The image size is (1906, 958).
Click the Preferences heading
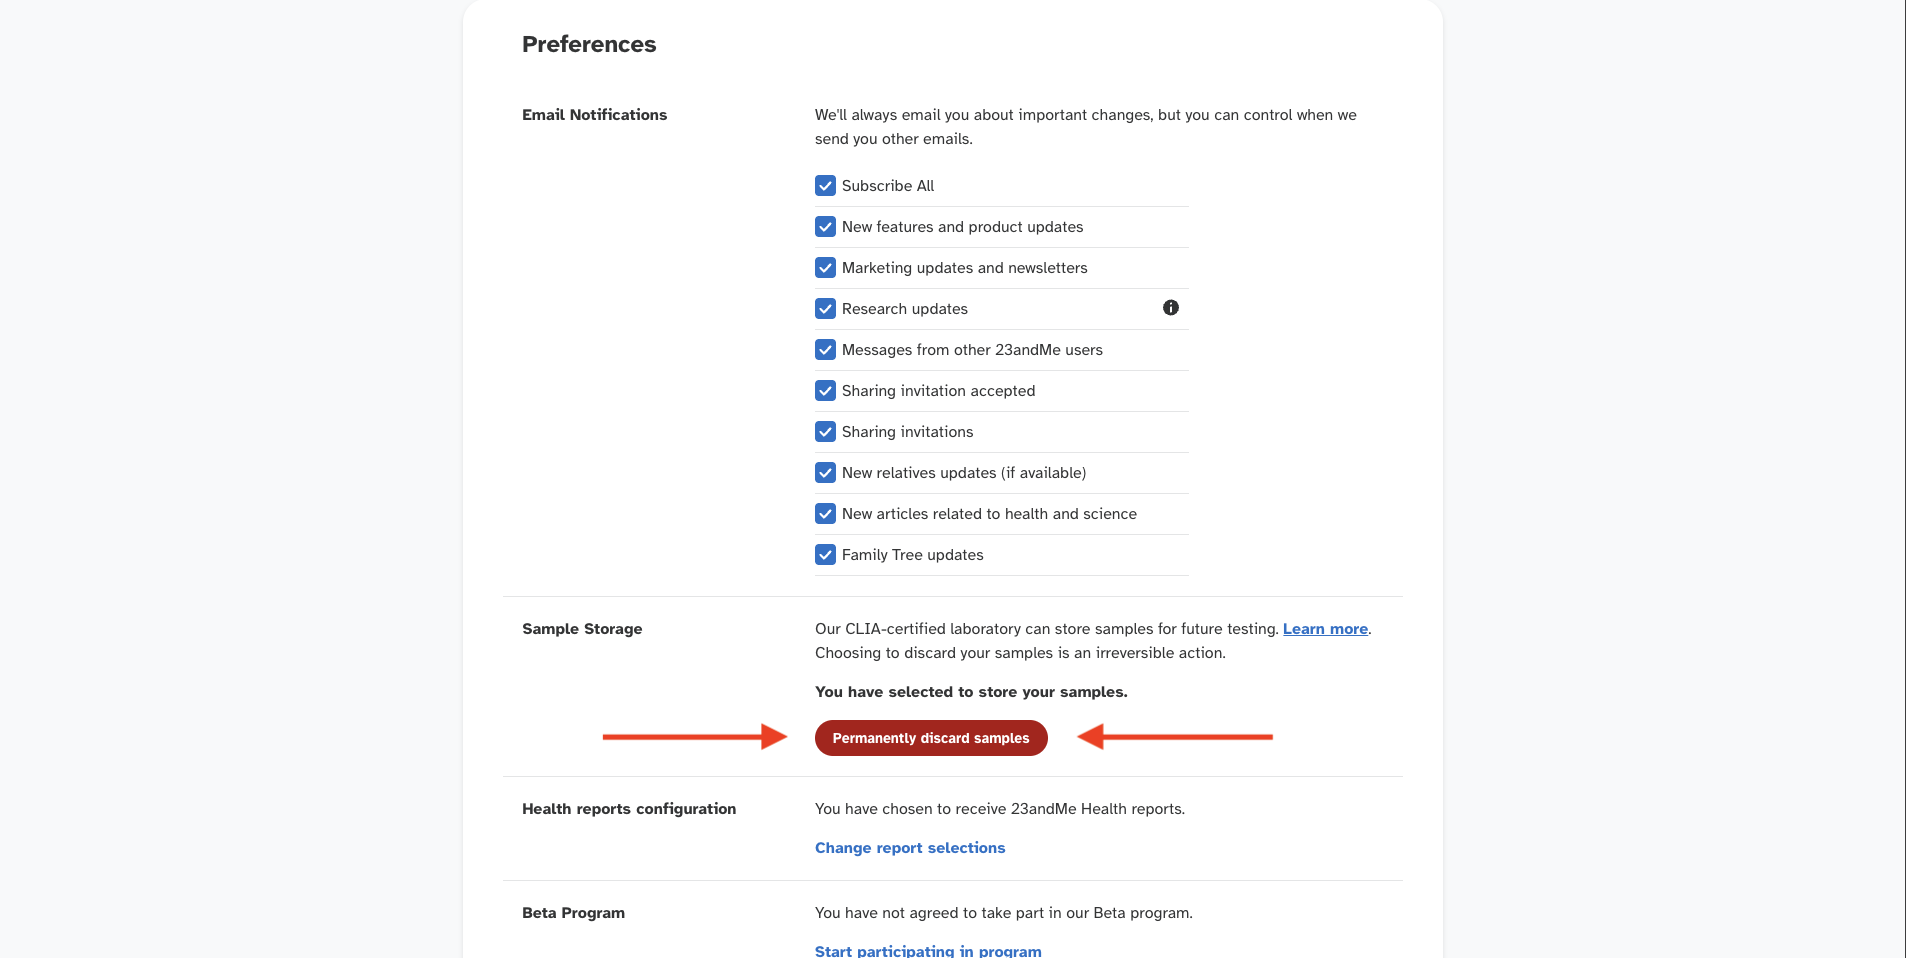(x=588, y=44)
